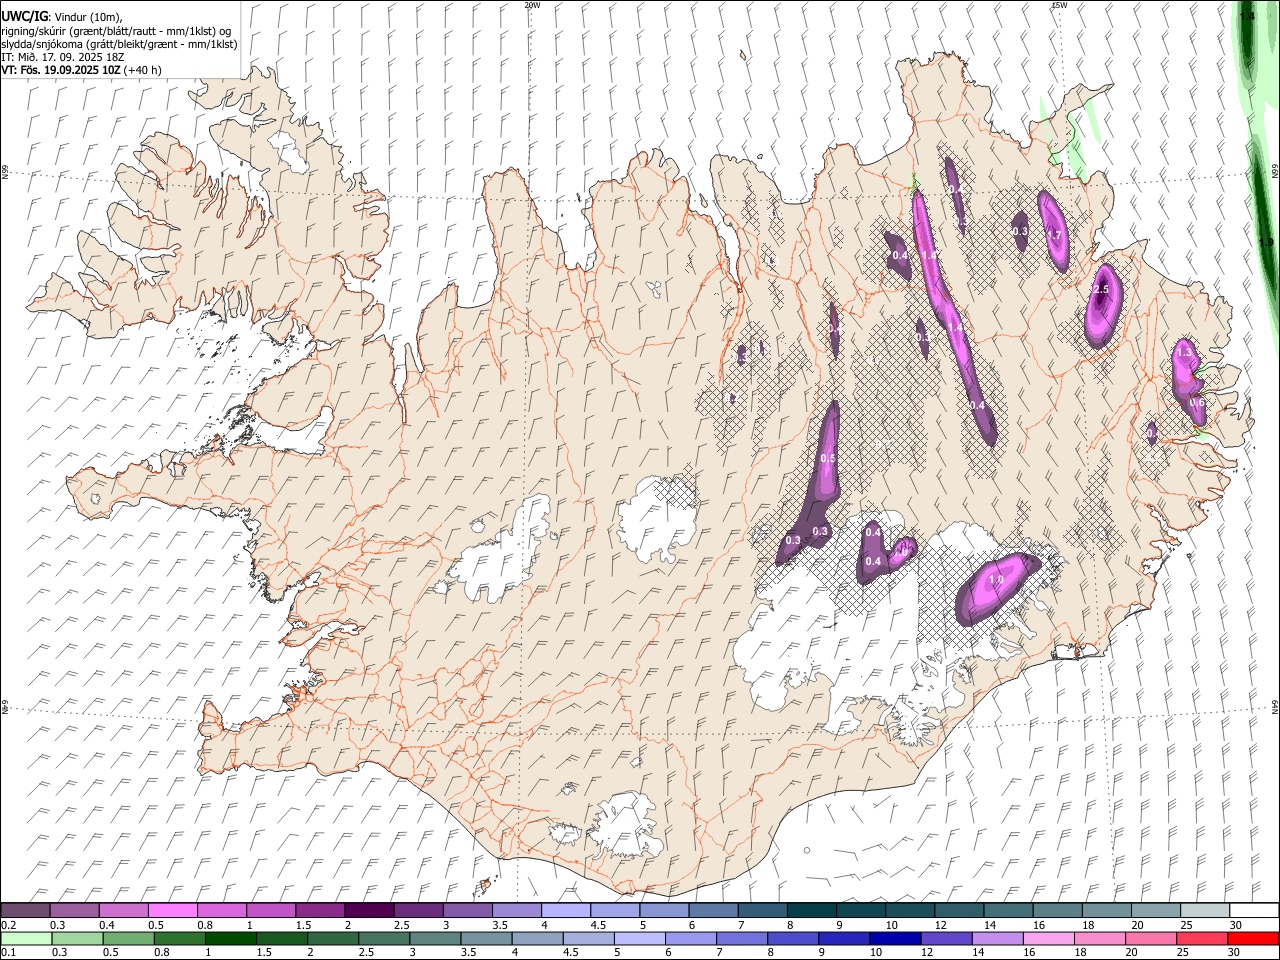
Task: Pick the lower legend swatch labeled 0.5
Action: pyautogui.click(x=128, y=938)
